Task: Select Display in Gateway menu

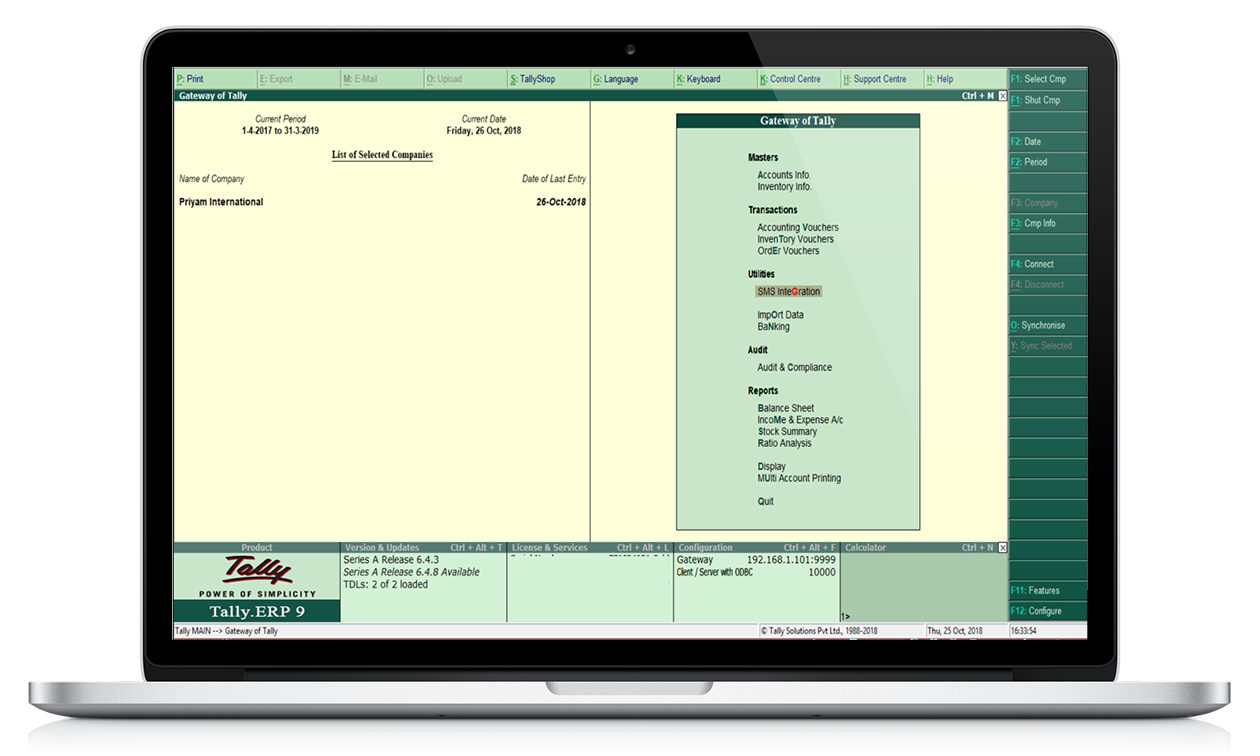Action: (x=771, y=467)
